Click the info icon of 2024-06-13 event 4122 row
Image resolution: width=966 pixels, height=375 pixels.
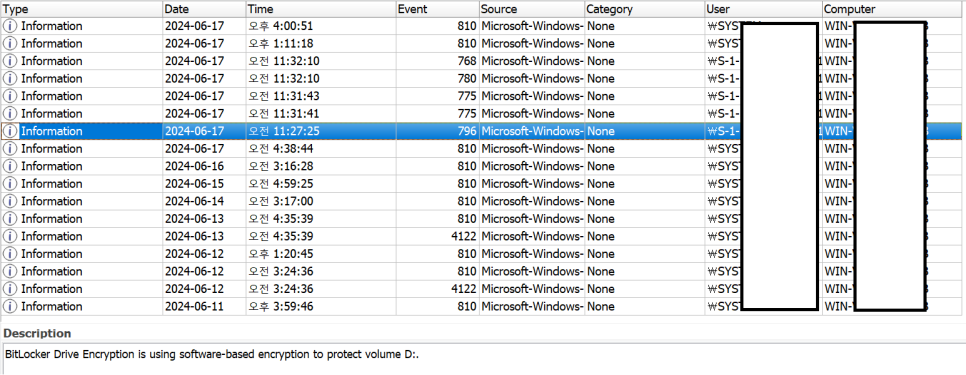[x=10, y=236]
